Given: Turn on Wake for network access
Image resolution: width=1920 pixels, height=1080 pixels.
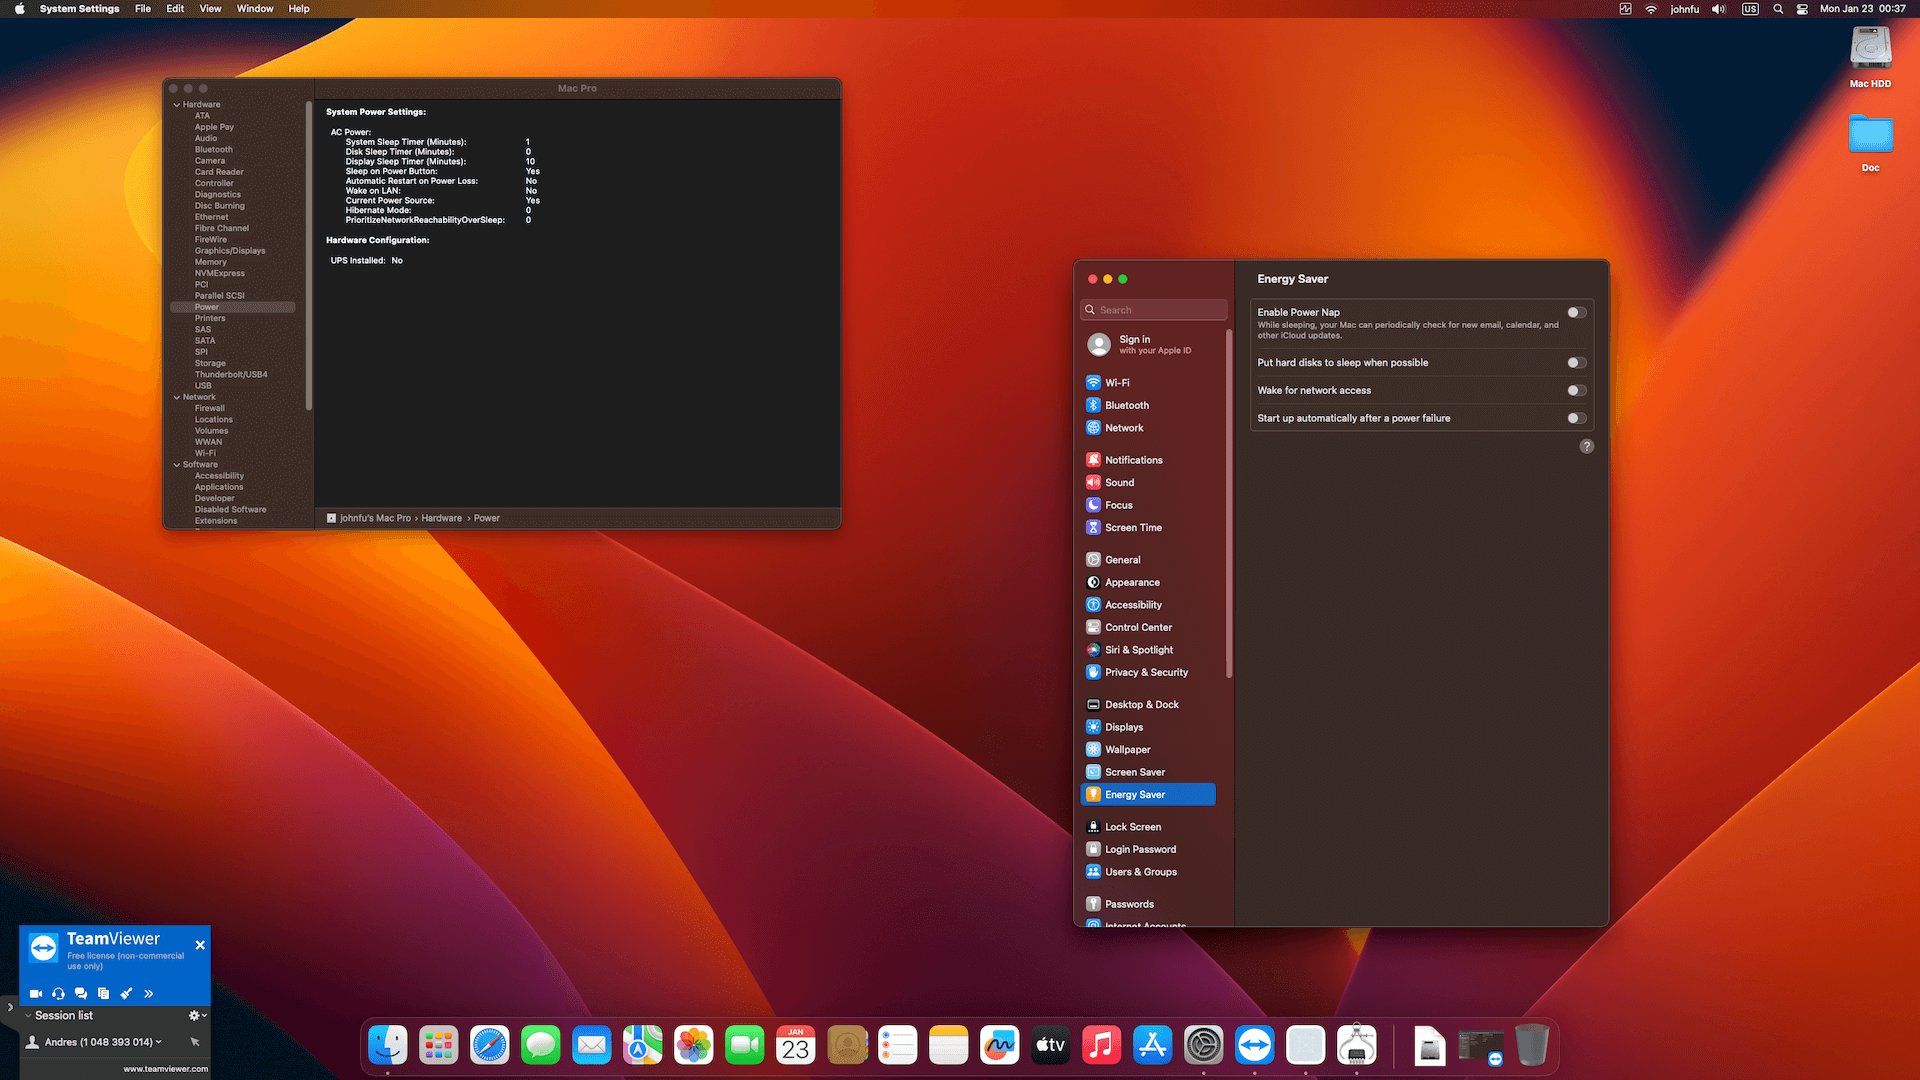Looking at the screenshot, I should (x=1577, y=391).
